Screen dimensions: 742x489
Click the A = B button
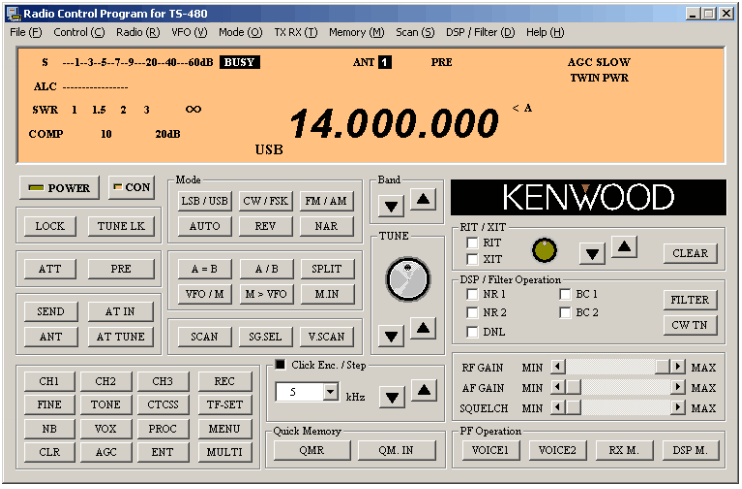tap(204, 269)
